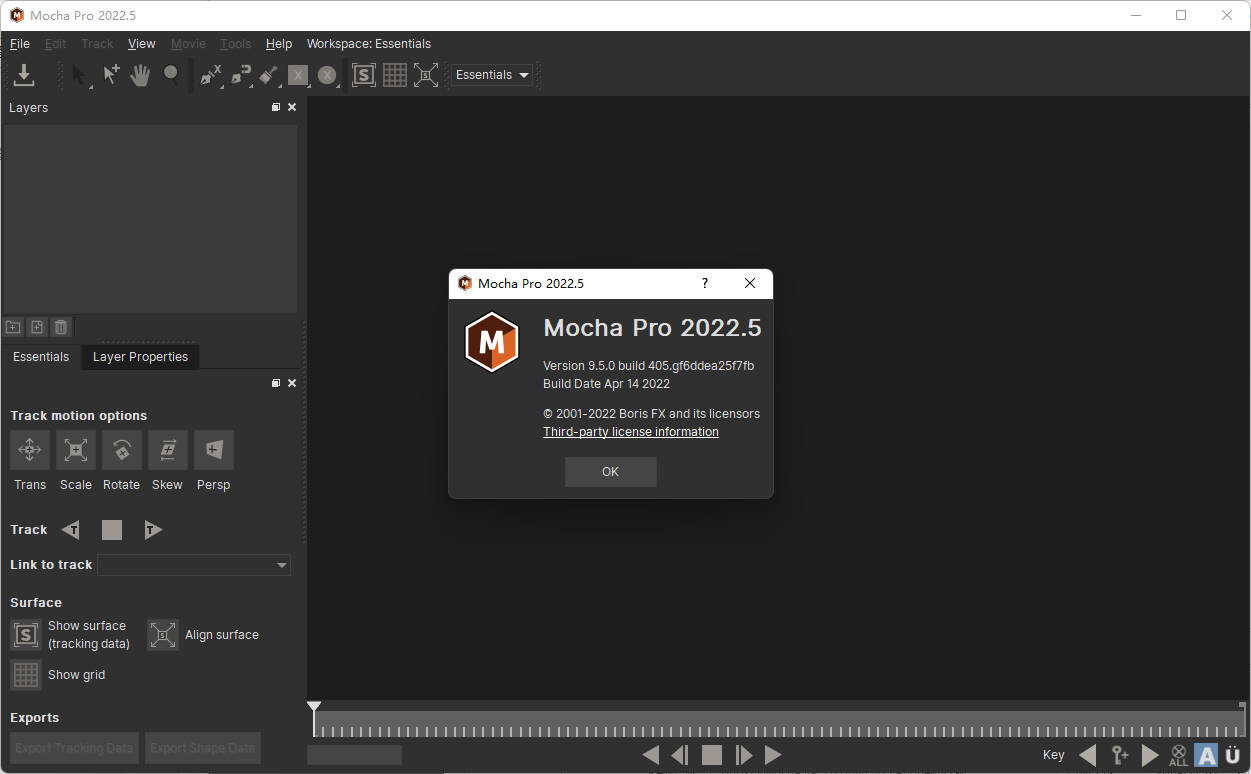This screenshot has width=1251, height=774.
Task: Select the Create X-Spline layer tool
Action: point(210,74)
